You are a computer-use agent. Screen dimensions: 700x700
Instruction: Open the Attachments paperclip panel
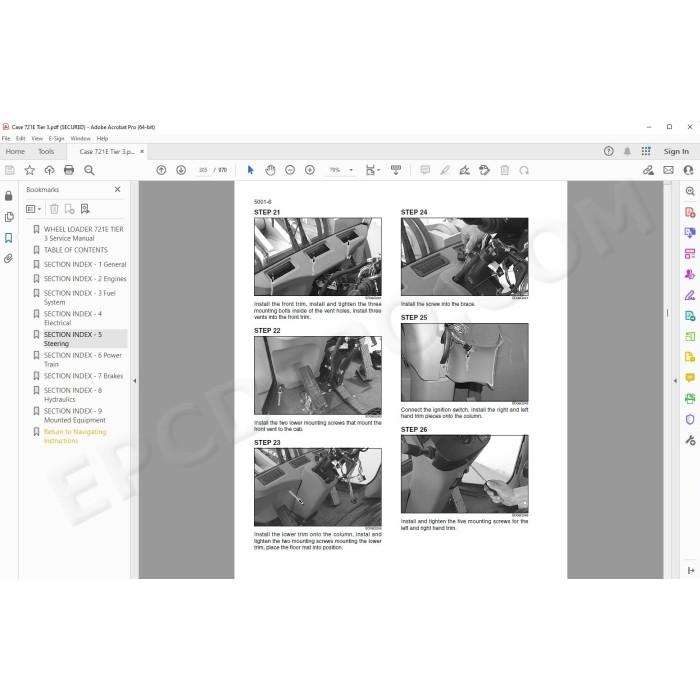point(8,258)
